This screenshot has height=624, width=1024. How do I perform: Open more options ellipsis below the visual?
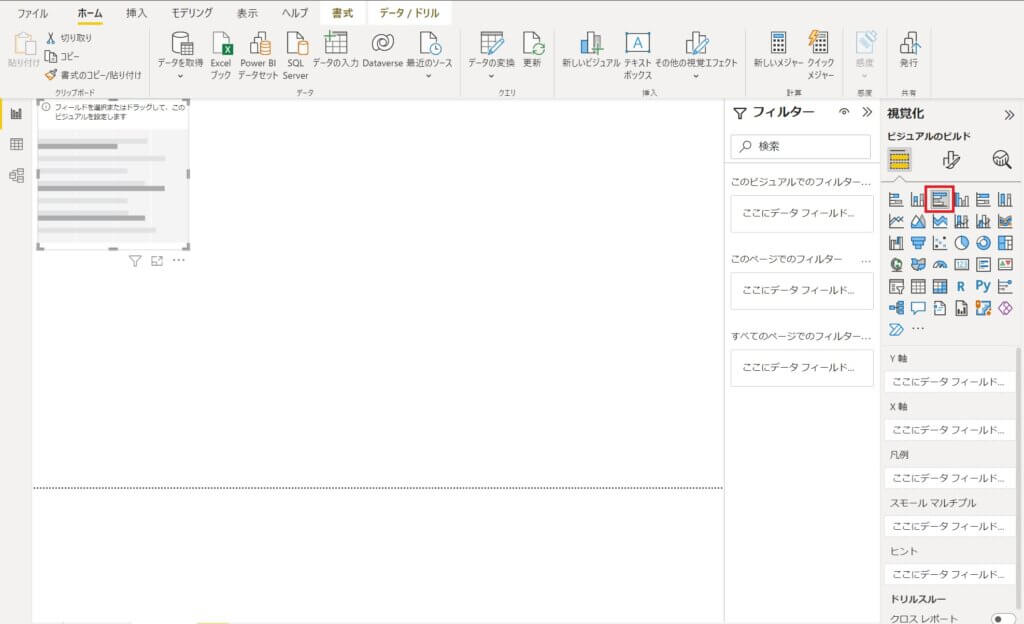[178, 260]
